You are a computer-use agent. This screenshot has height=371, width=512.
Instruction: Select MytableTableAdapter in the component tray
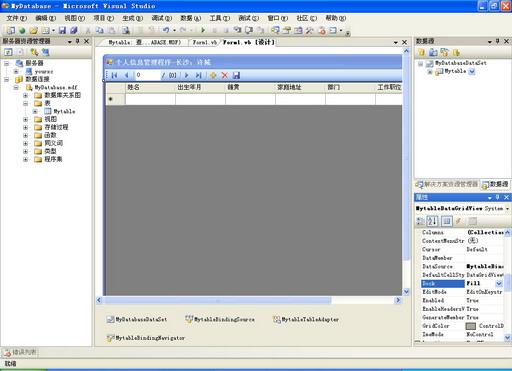[306, 319]
